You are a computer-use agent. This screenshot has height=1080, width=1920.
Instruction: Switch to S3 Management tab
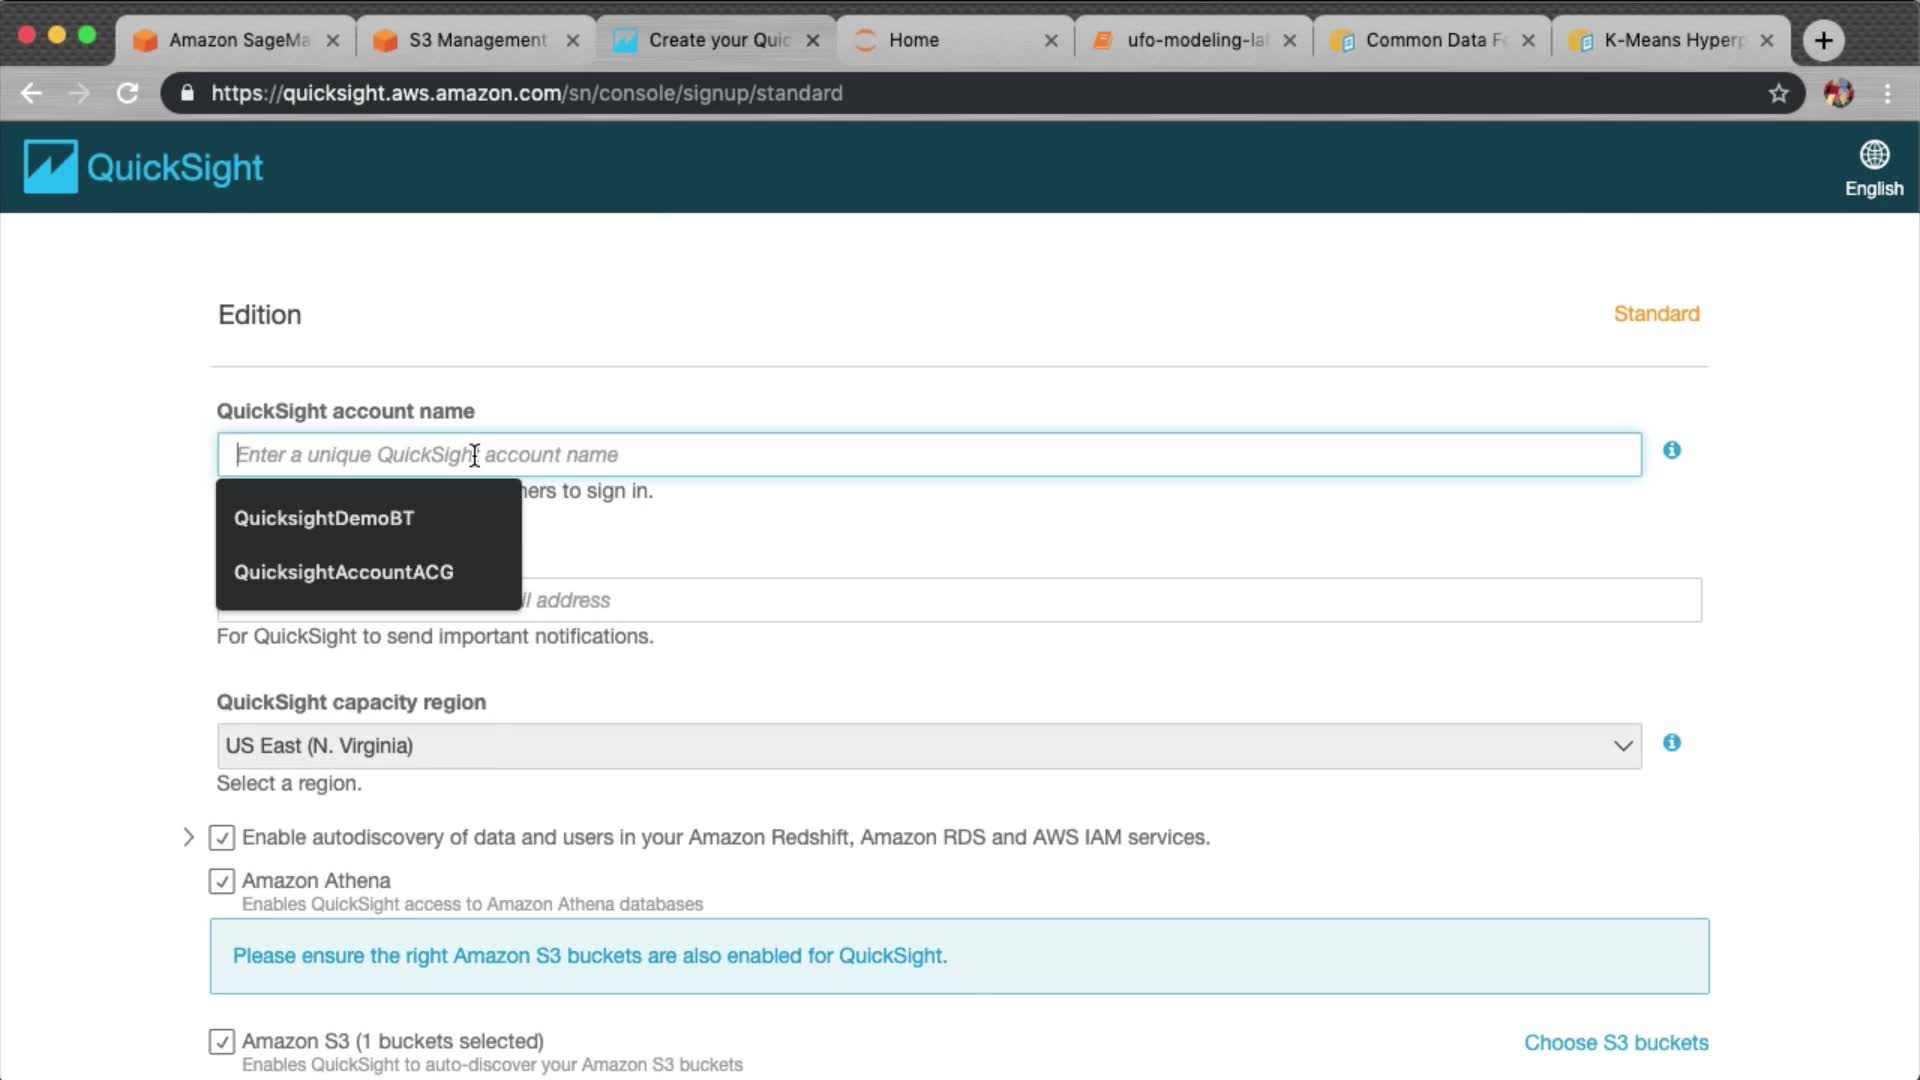click(477, 40)
